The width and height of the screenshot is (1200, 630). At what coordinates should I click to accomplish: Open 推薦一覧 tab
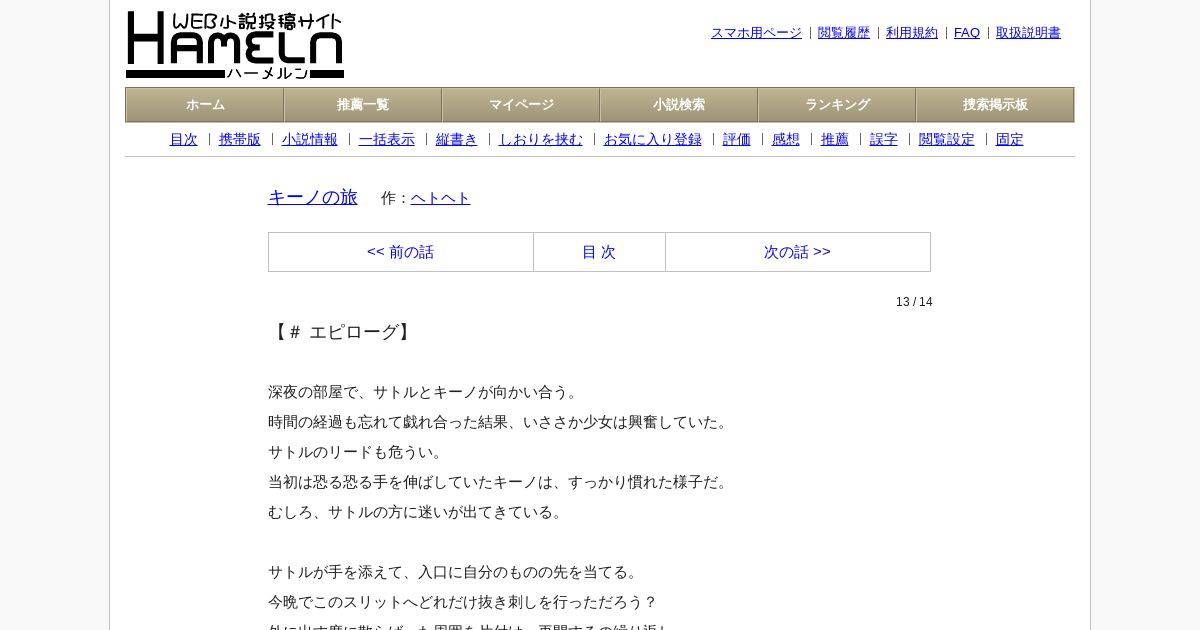point(363,105)
